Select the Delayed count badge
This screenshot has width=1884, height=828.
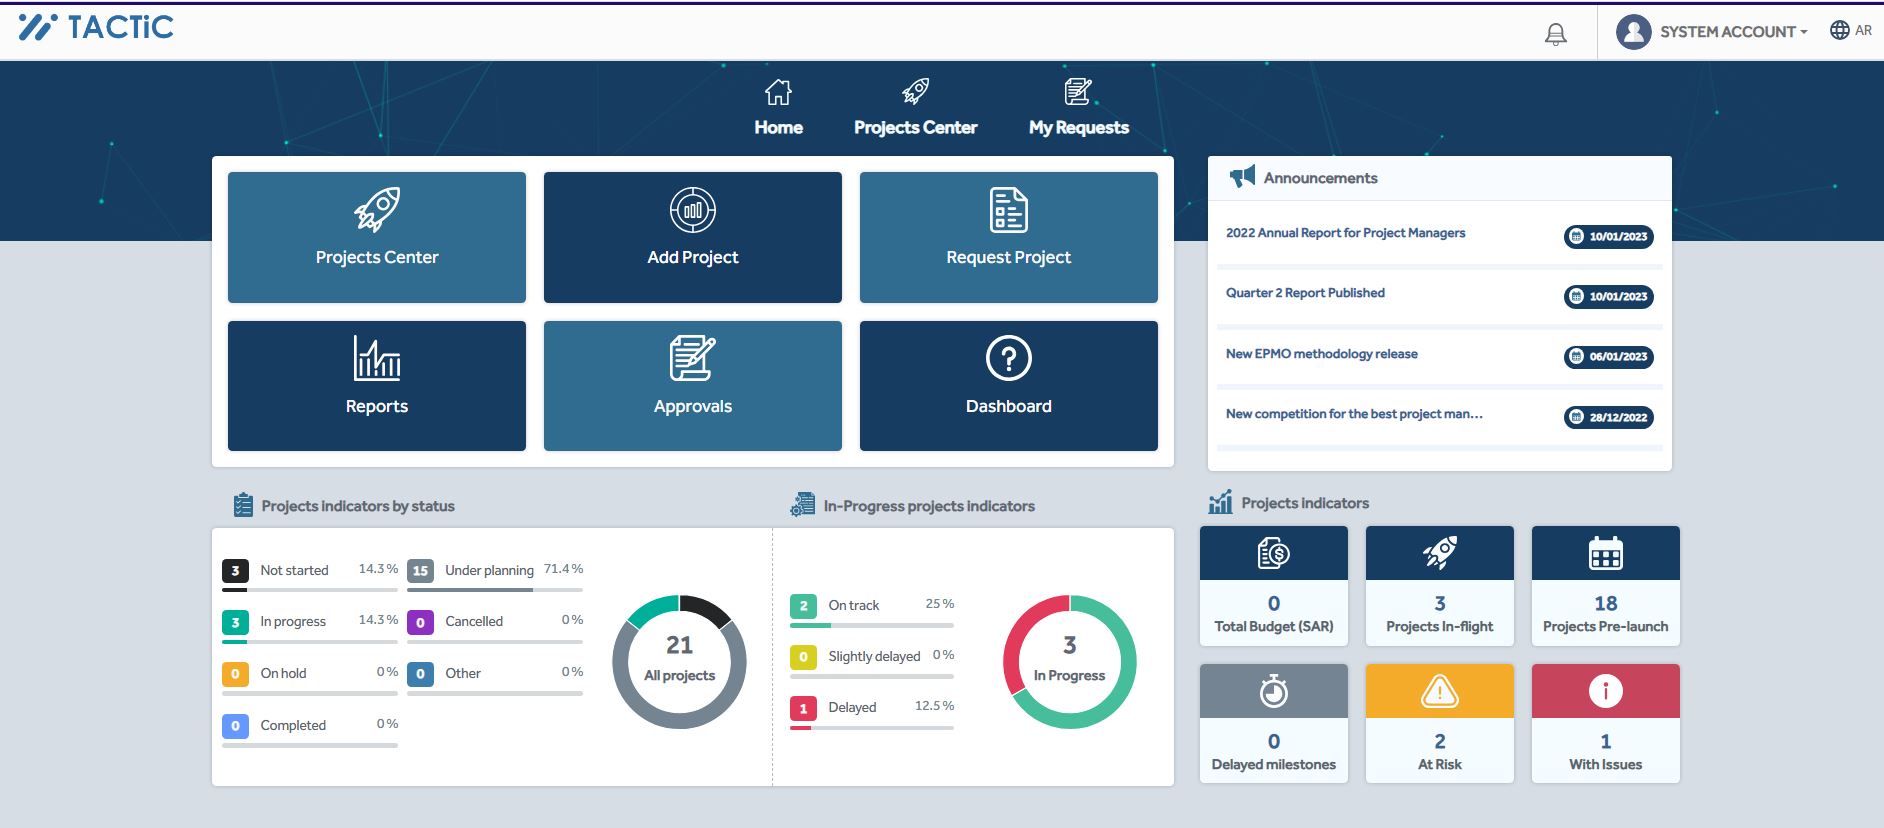click(803, 708)
